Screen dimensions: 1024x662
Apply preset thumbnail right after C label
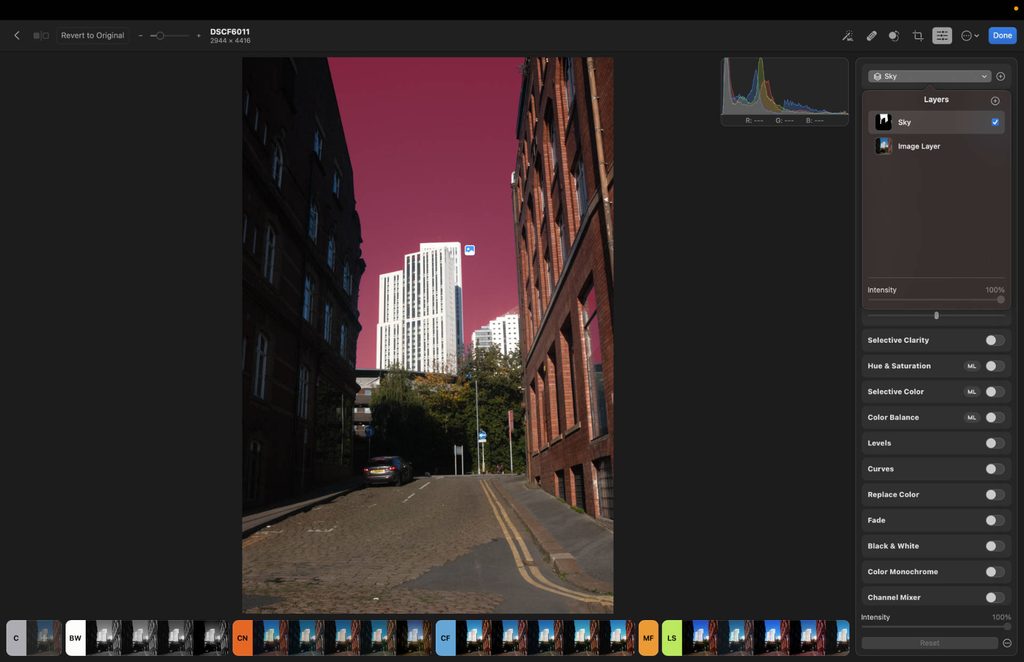click(x=44, y=638)
